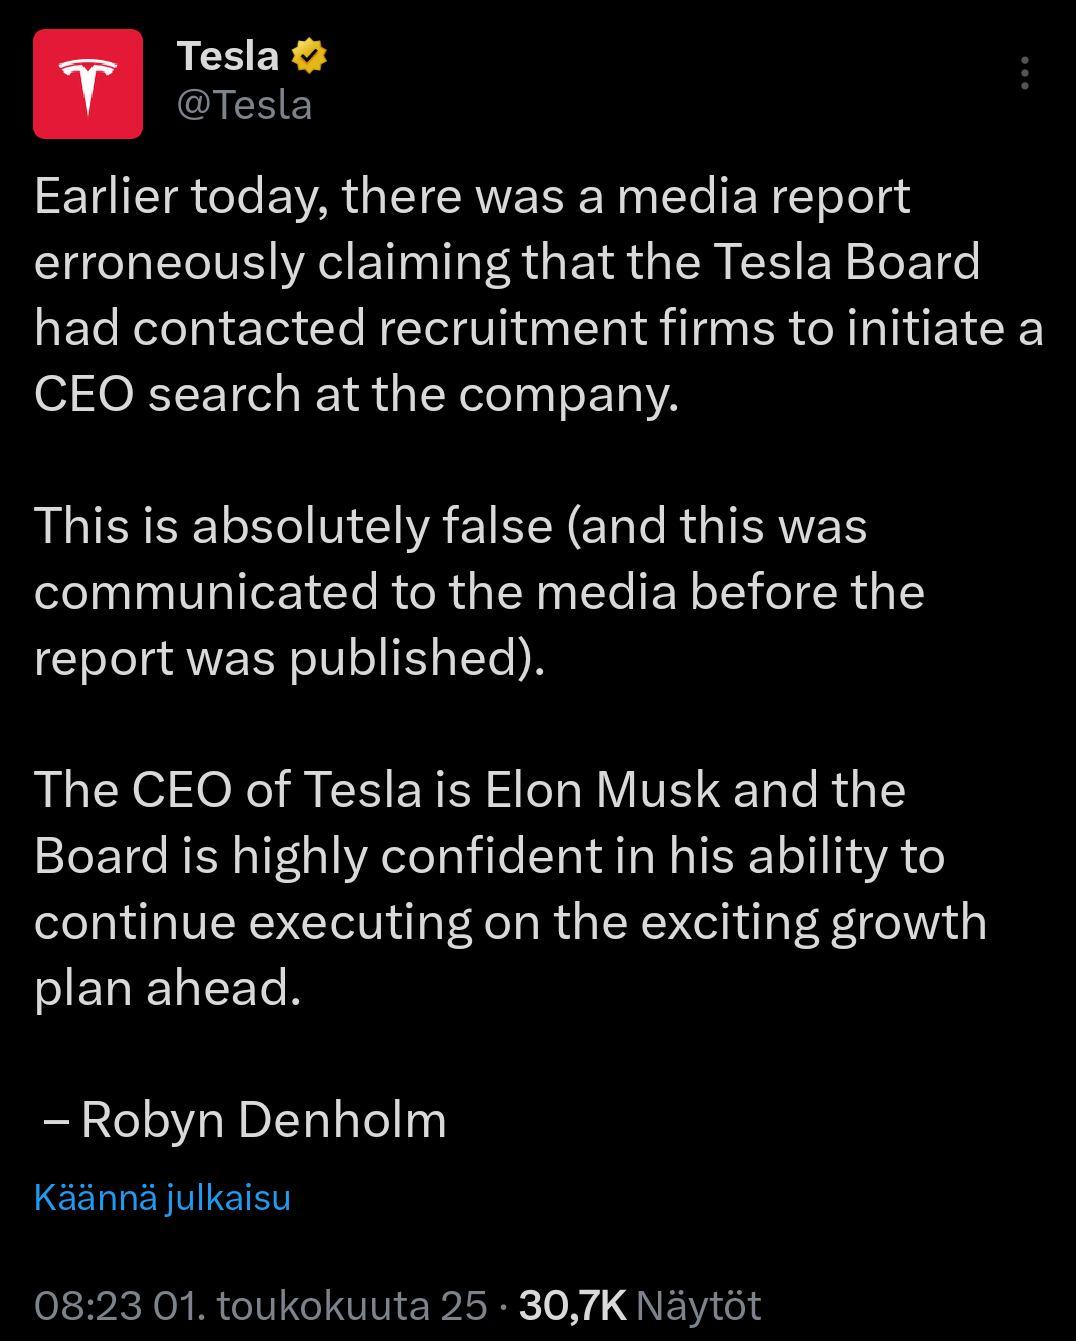The width and height of the screenshot is (1076, 1341).
Task: Tap the line 'This is absolutely false'
Action: (x=451, y=527)
